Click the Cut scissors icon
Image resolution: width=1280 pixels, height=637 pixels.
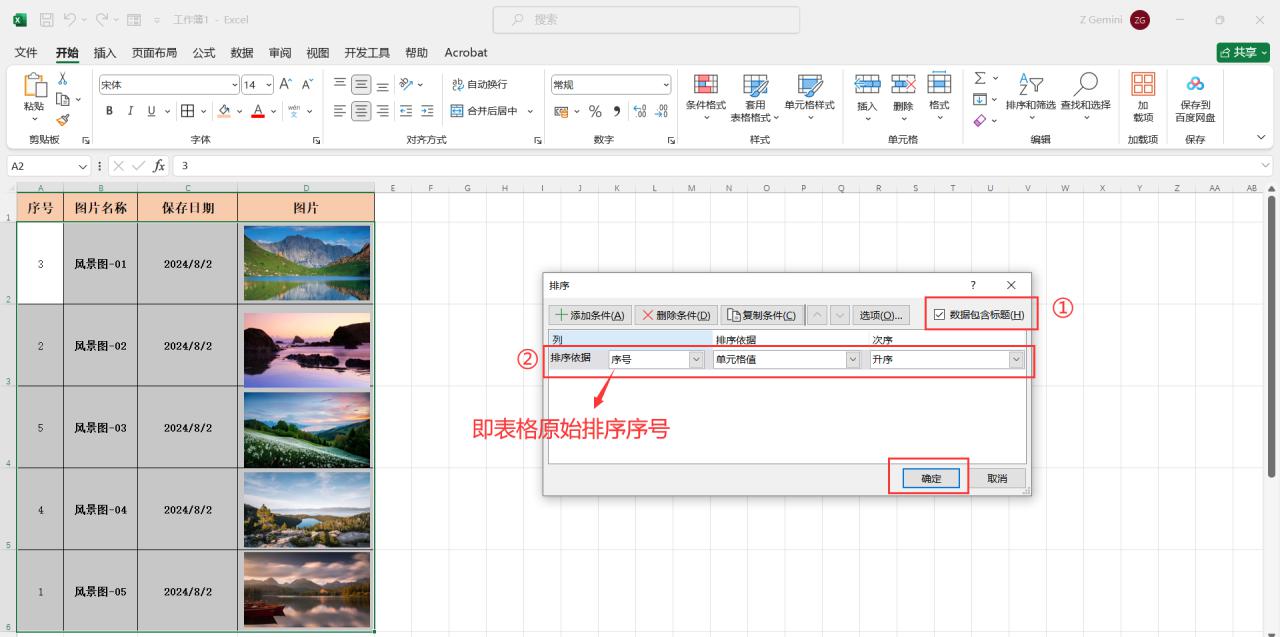tap(62, 79)
